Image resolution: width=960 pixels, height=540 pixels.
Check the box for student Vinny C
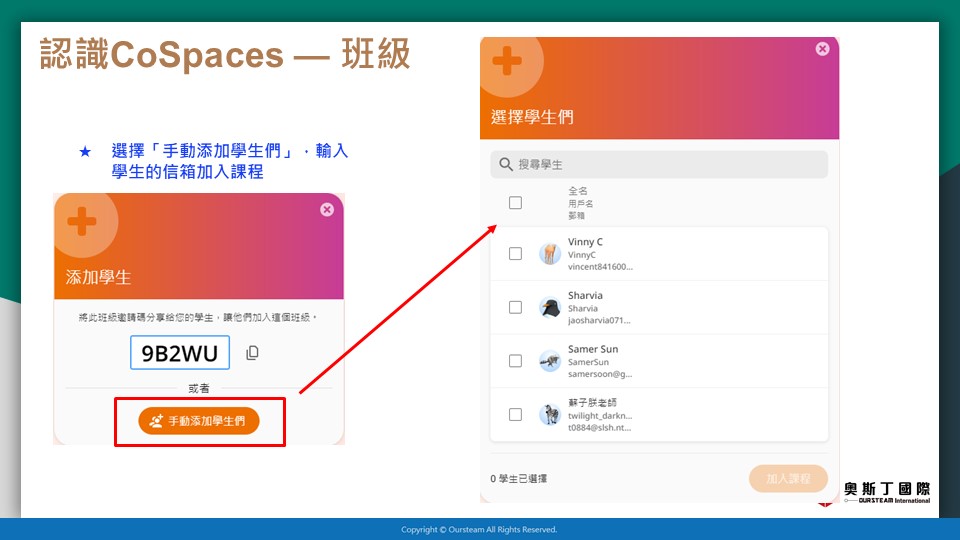pyautogui.click(x=516, y=253)
